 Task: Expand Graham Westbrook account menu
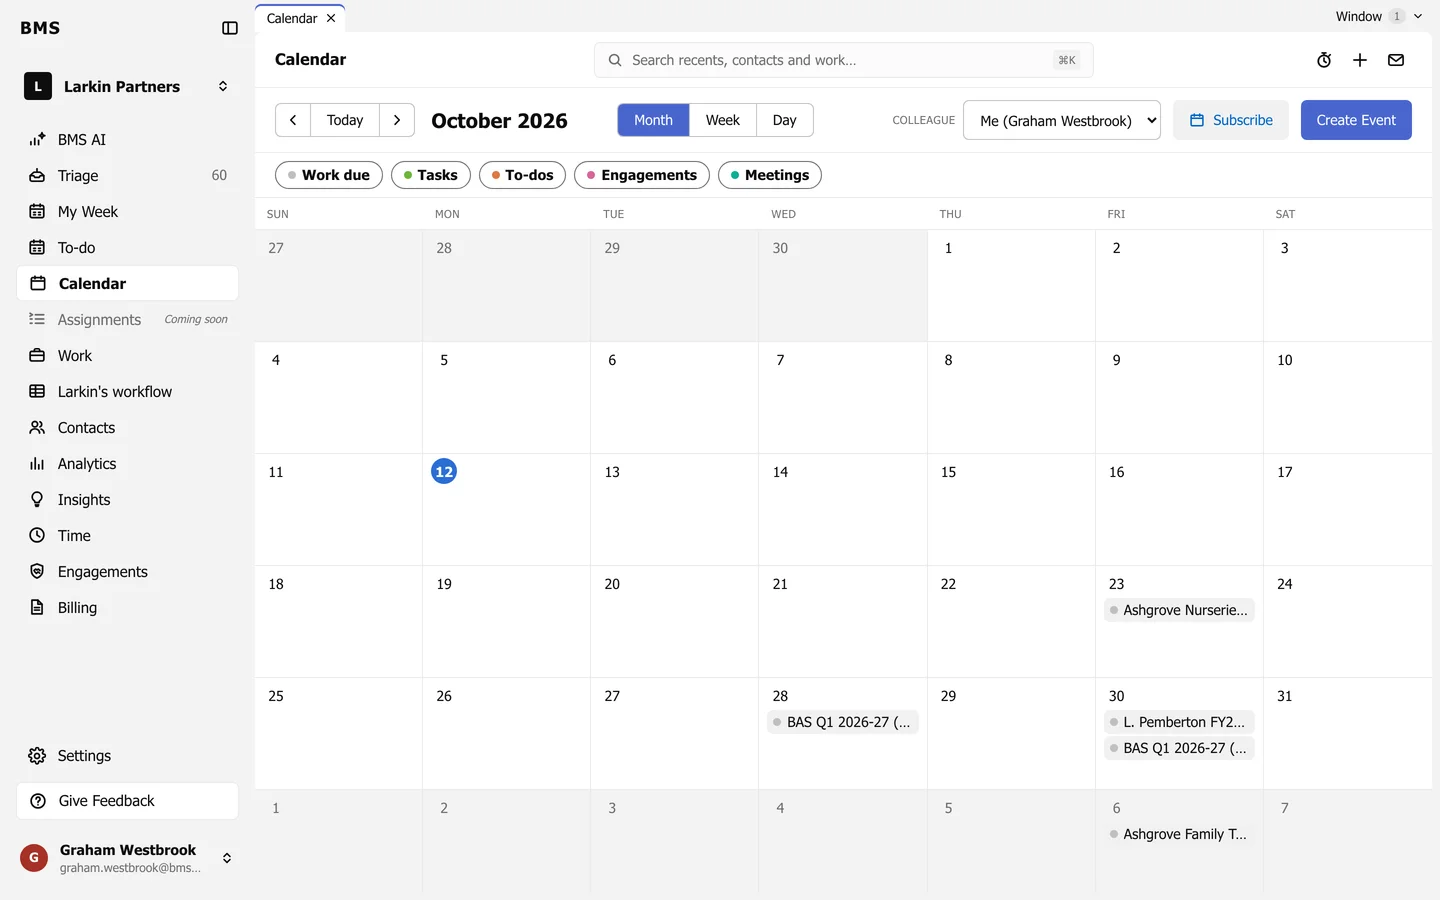click(128, 858)
